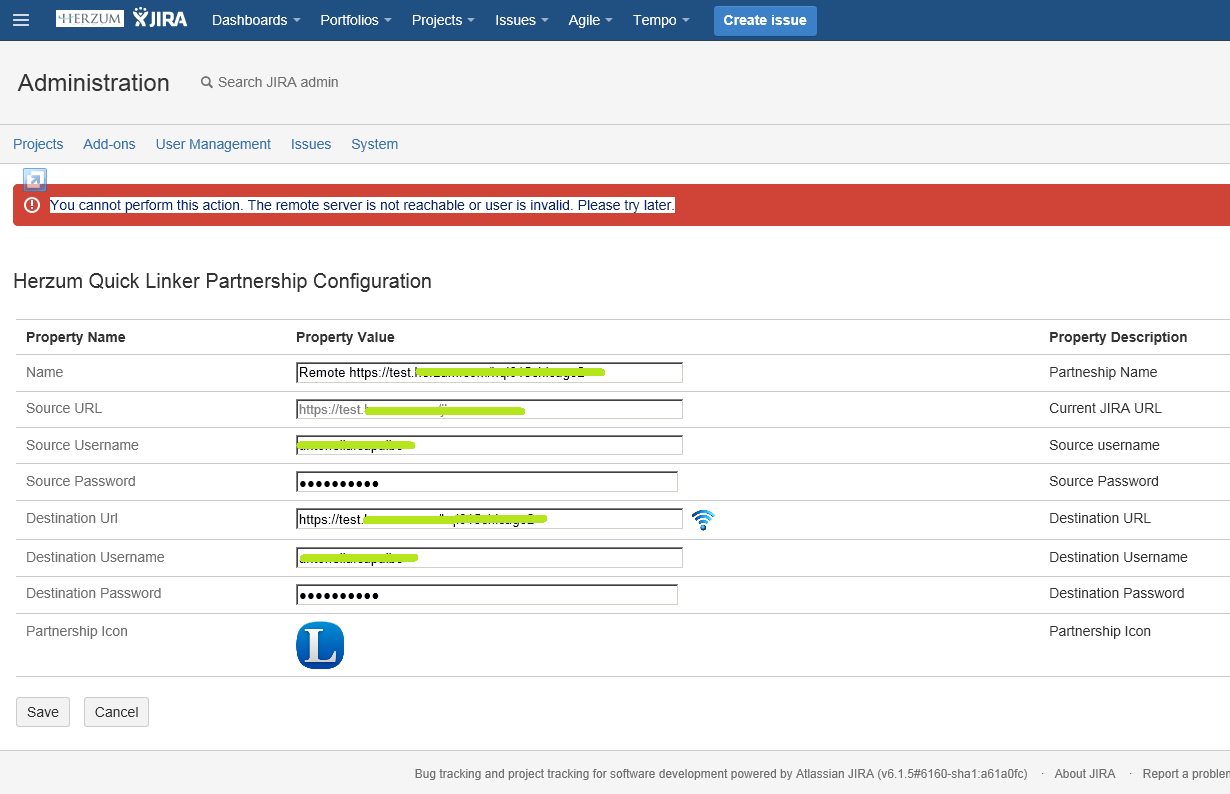The image size is (1230, 794).
Task: Open the User Management tab
Action: pyautogui.click(x=213, y=144)
